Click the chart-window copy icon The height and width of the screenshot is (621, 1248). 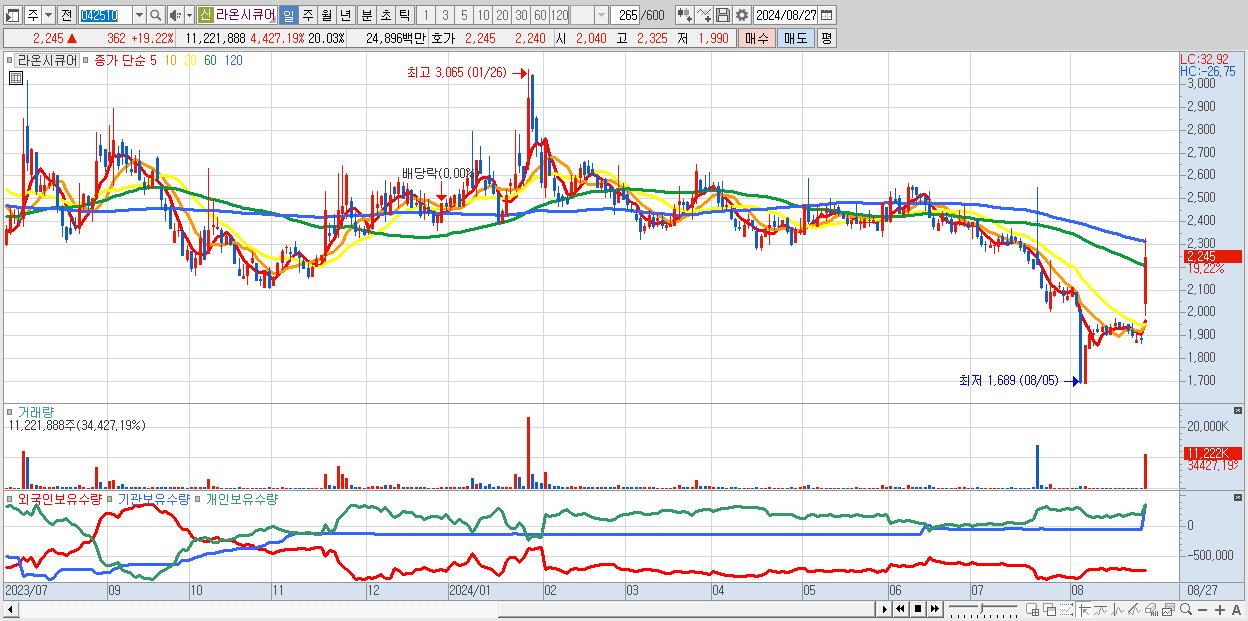pos(1168,610)
